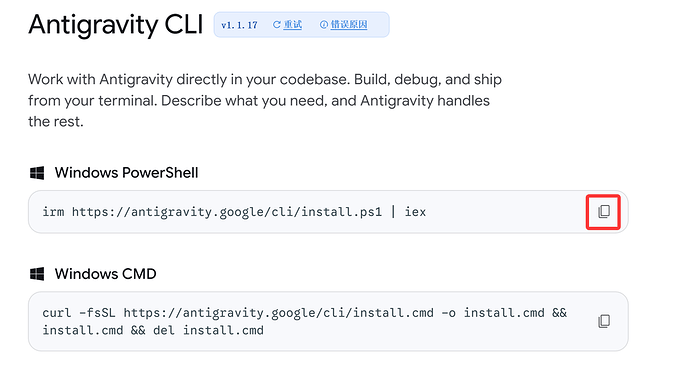Open the 错误原因 link

(349, 25)
